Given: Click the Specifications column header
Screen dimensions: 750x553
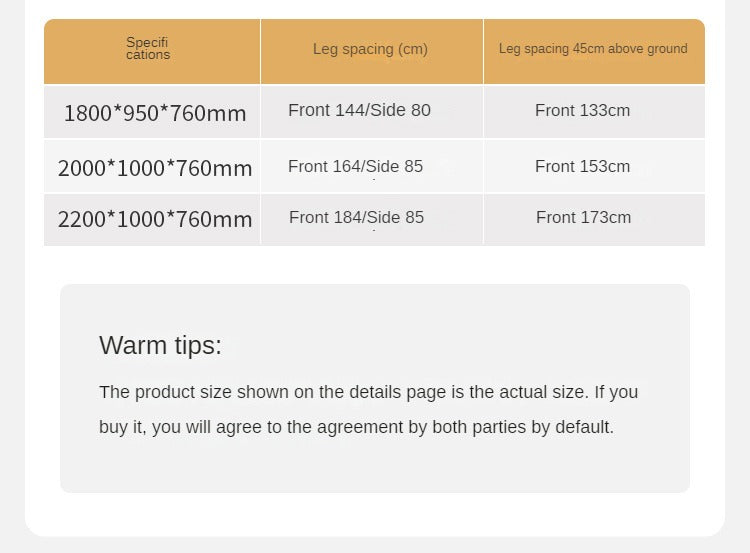Looking at the screenshot, I should (152, 51).
